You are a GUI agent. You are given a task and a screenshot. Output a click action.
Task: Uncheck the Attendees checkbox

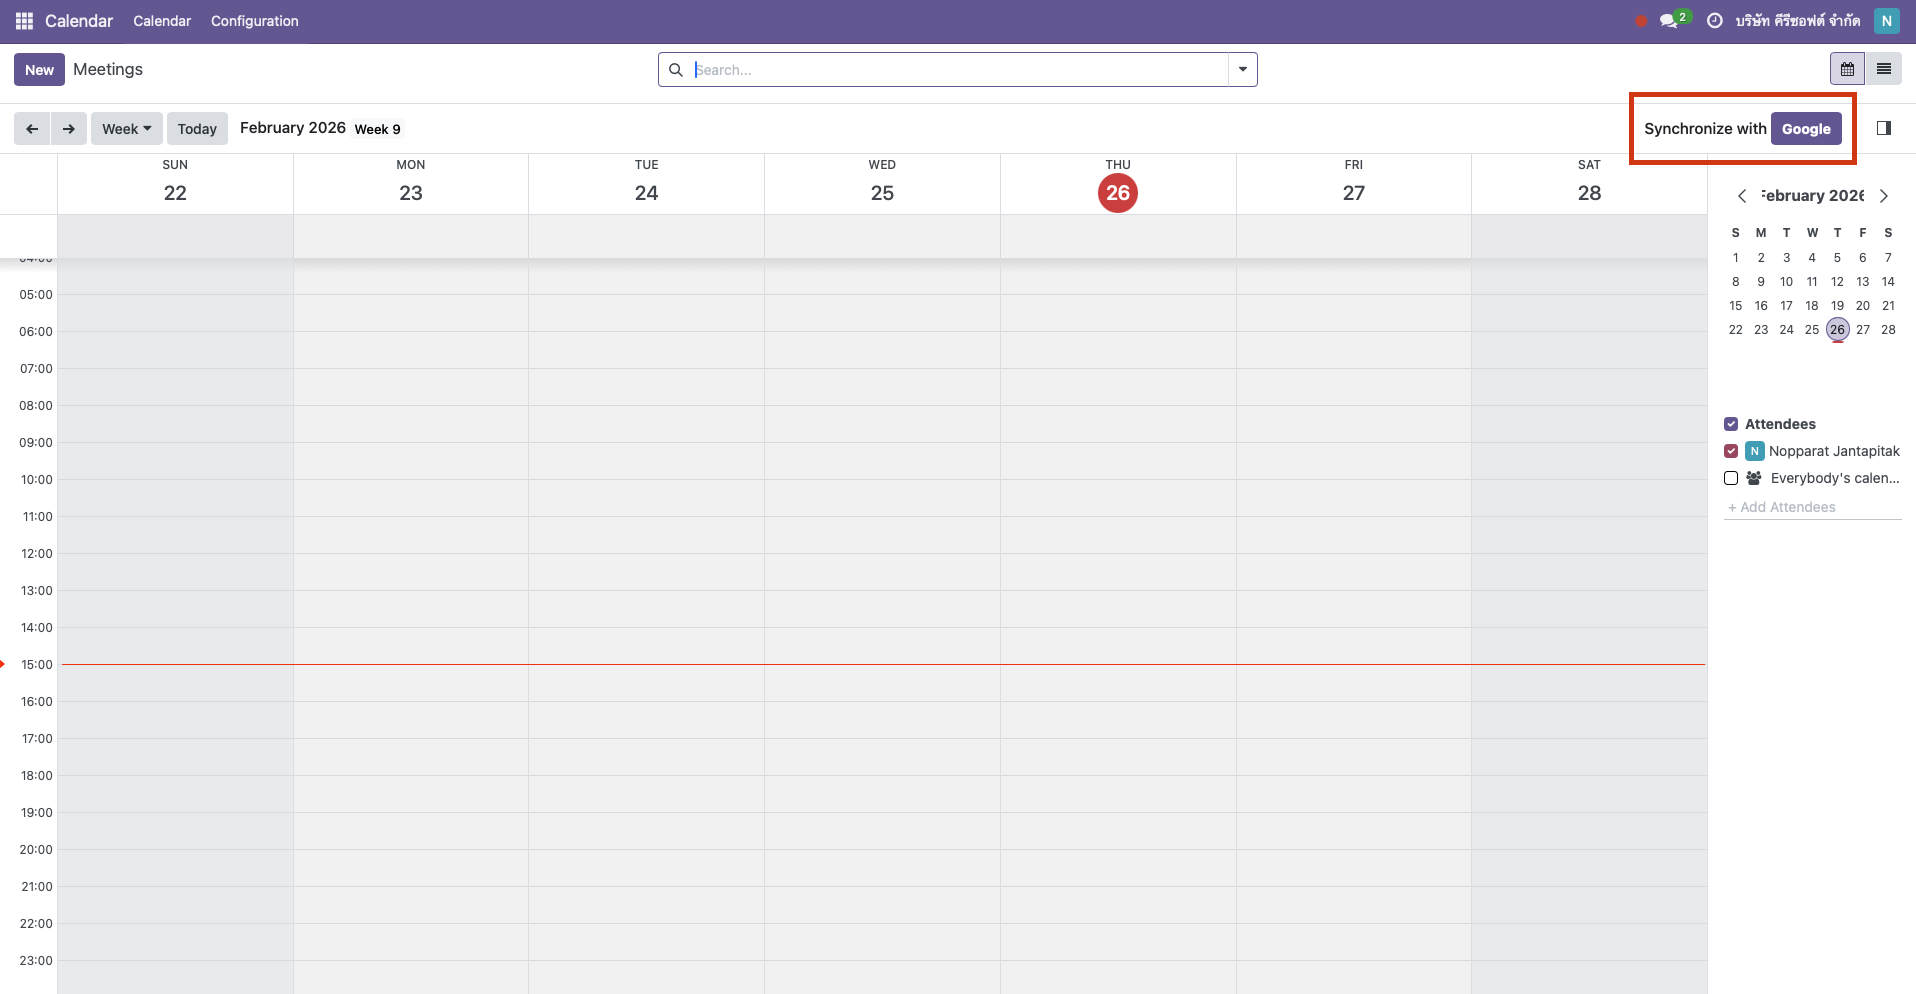click(1731, 424)
